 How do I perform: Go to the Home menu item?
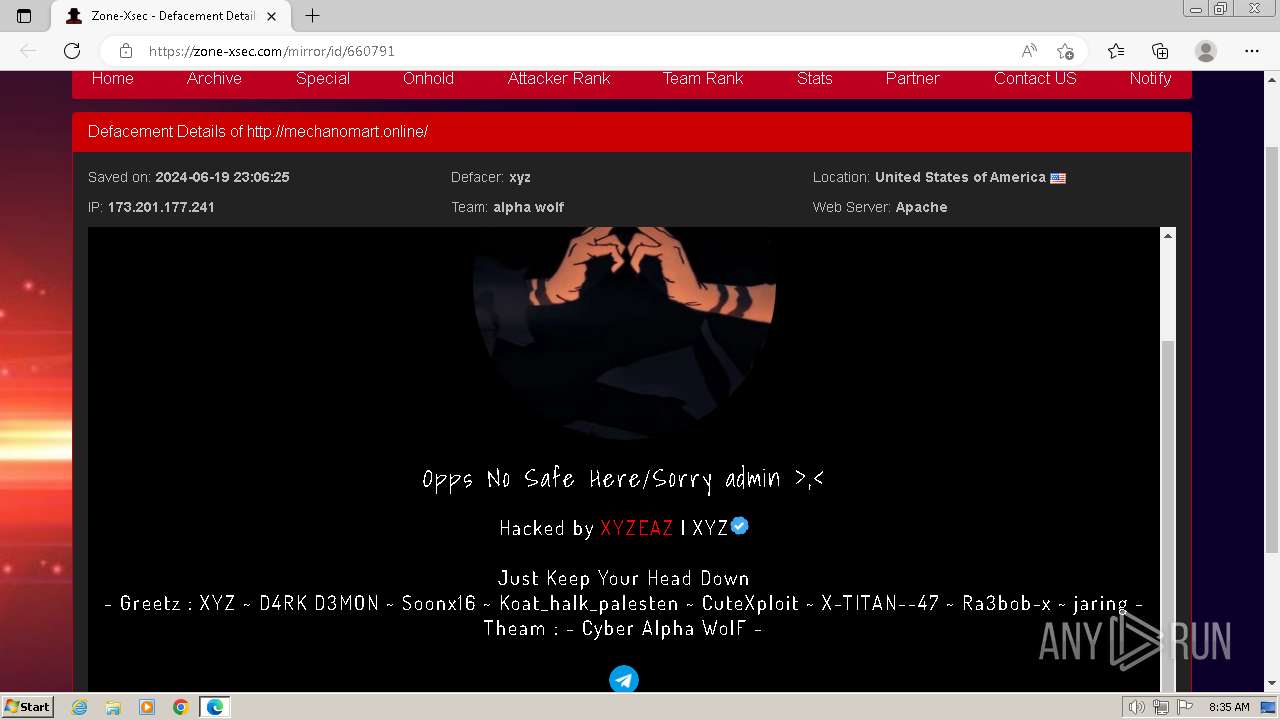[x=113, y=78]
